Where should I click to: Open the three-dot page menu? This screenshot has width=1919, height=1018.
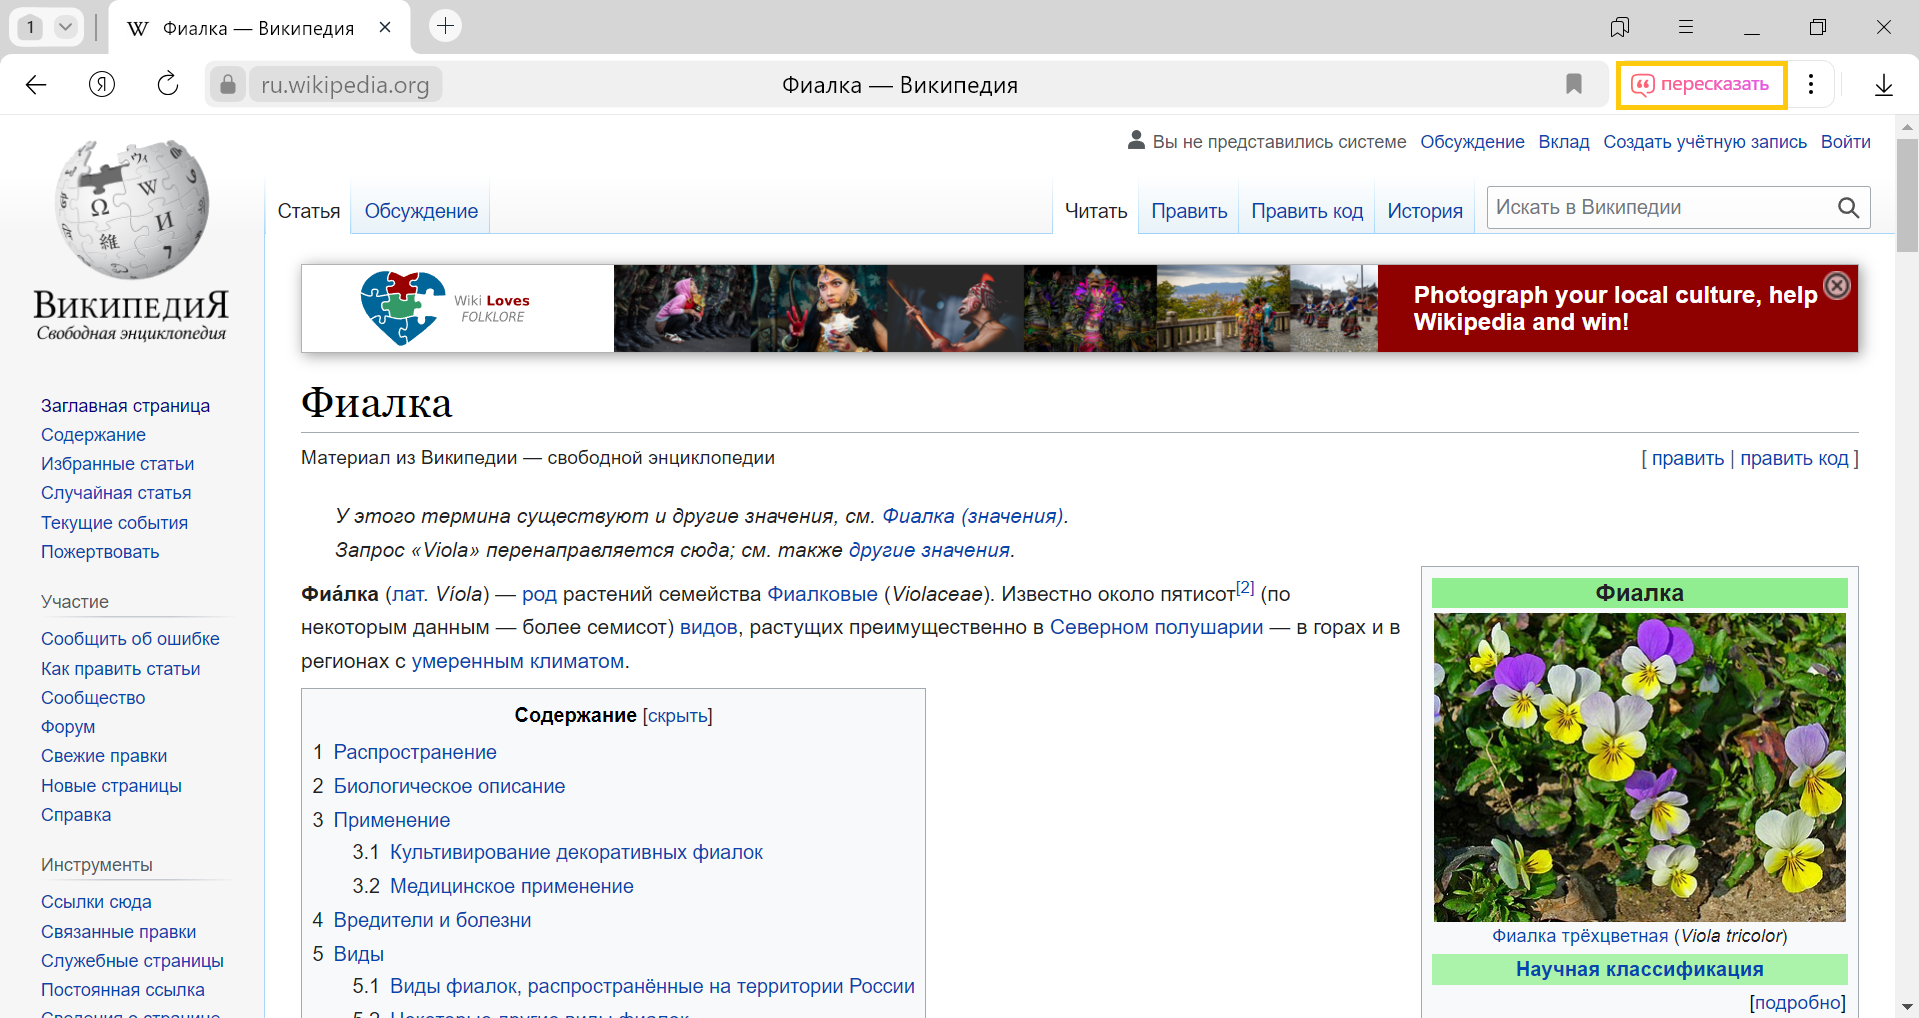click(x=1811, y=84)
